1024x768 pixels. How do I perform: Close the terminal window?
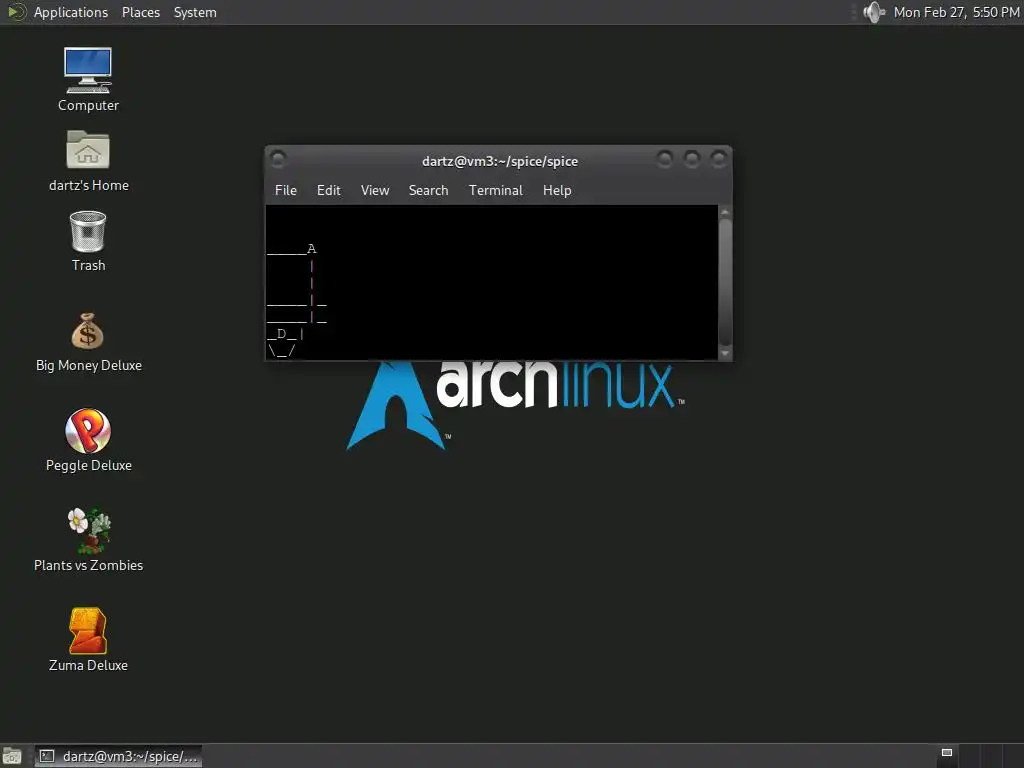coord(718,159)
